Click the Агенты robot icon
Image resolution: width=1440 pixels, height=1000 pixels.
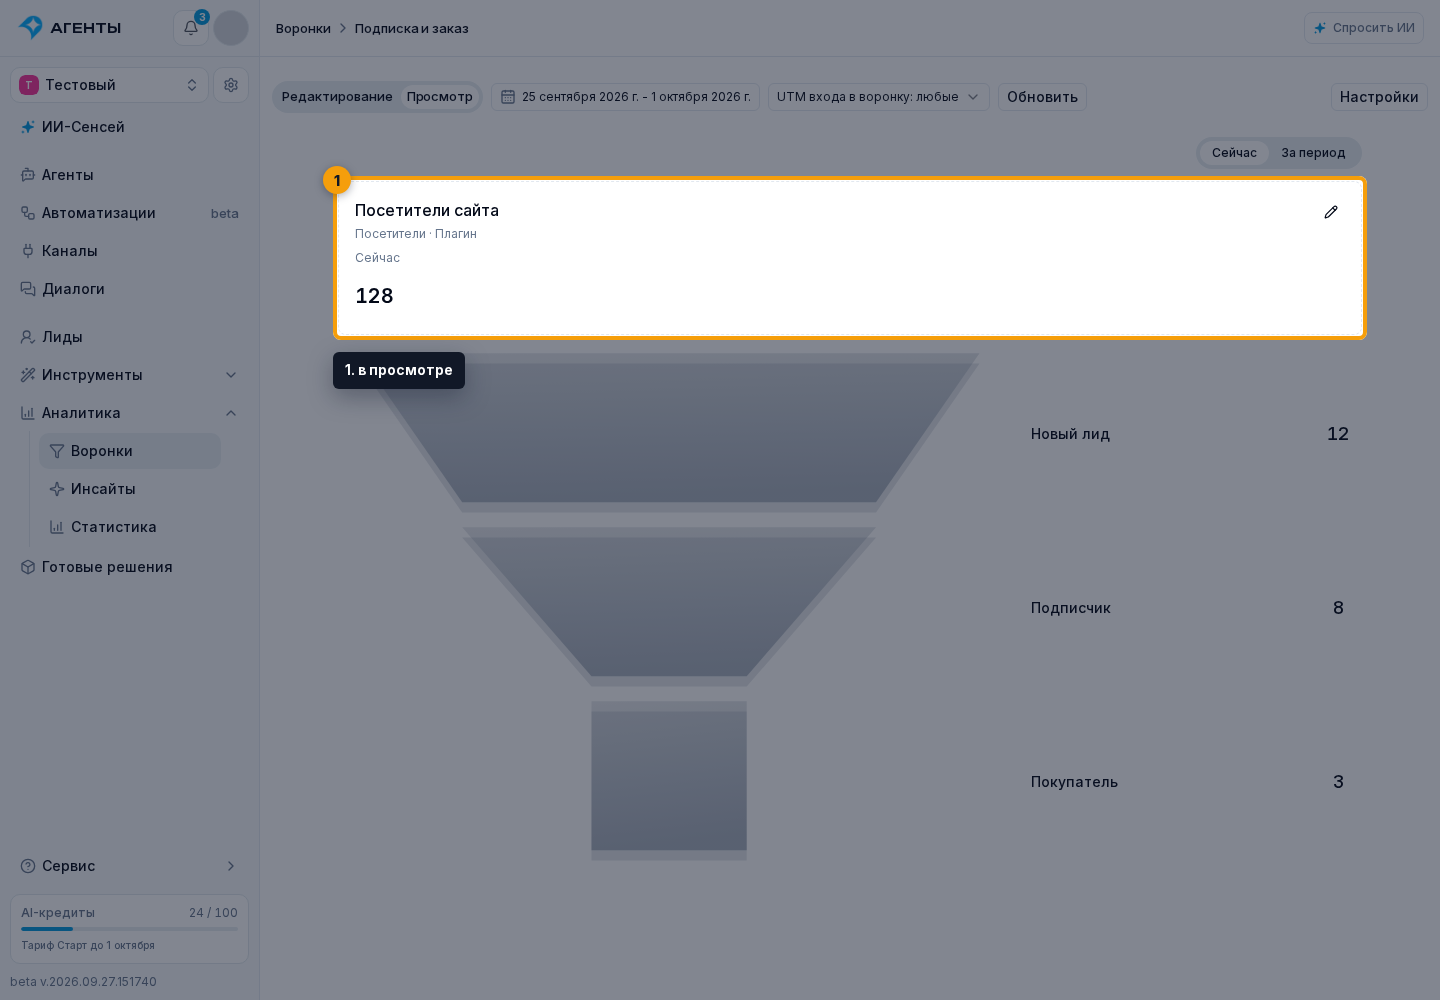[x=28, y=175]
